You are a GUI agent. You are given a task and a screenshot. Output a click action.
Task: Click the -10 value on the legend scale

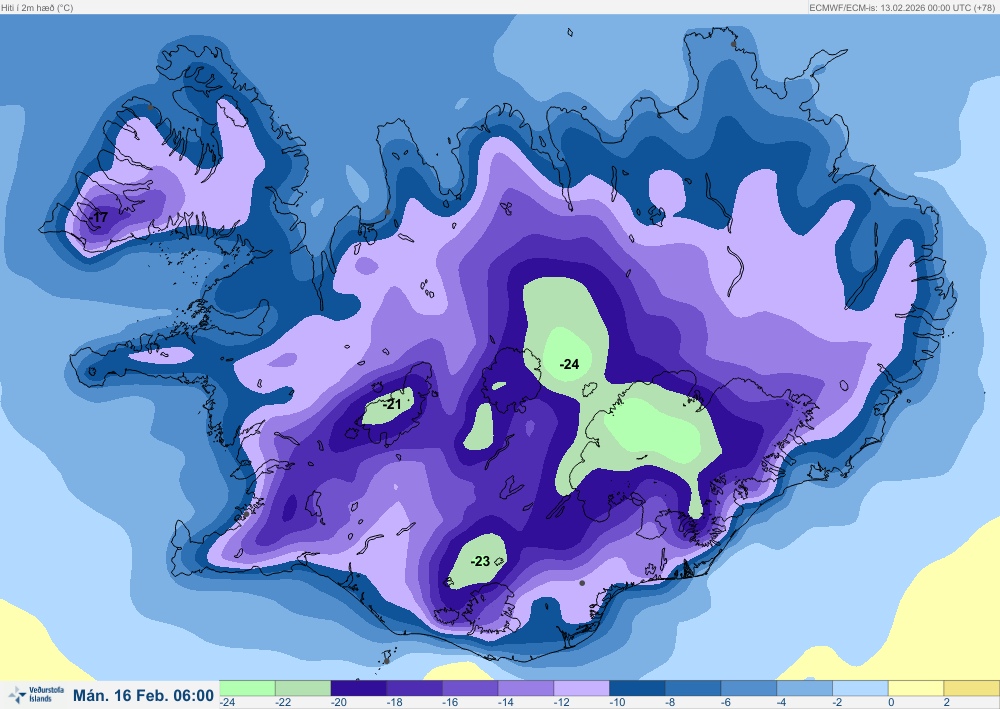click(x=617, y=702)
